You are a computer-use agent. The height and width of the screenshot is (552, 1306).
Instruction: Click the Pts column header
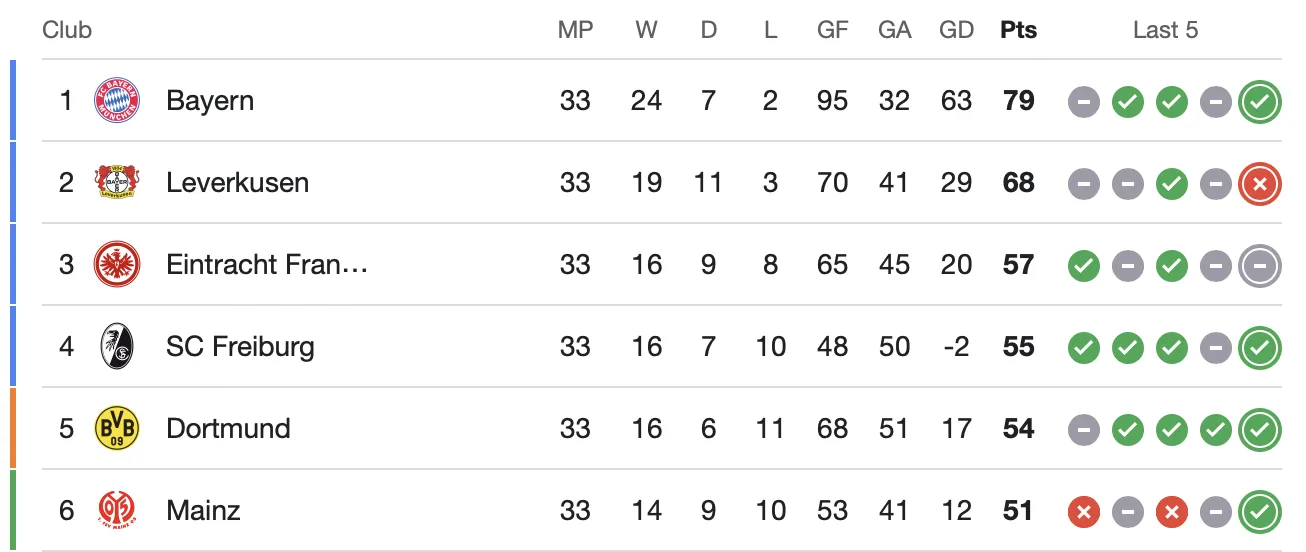1018,30
